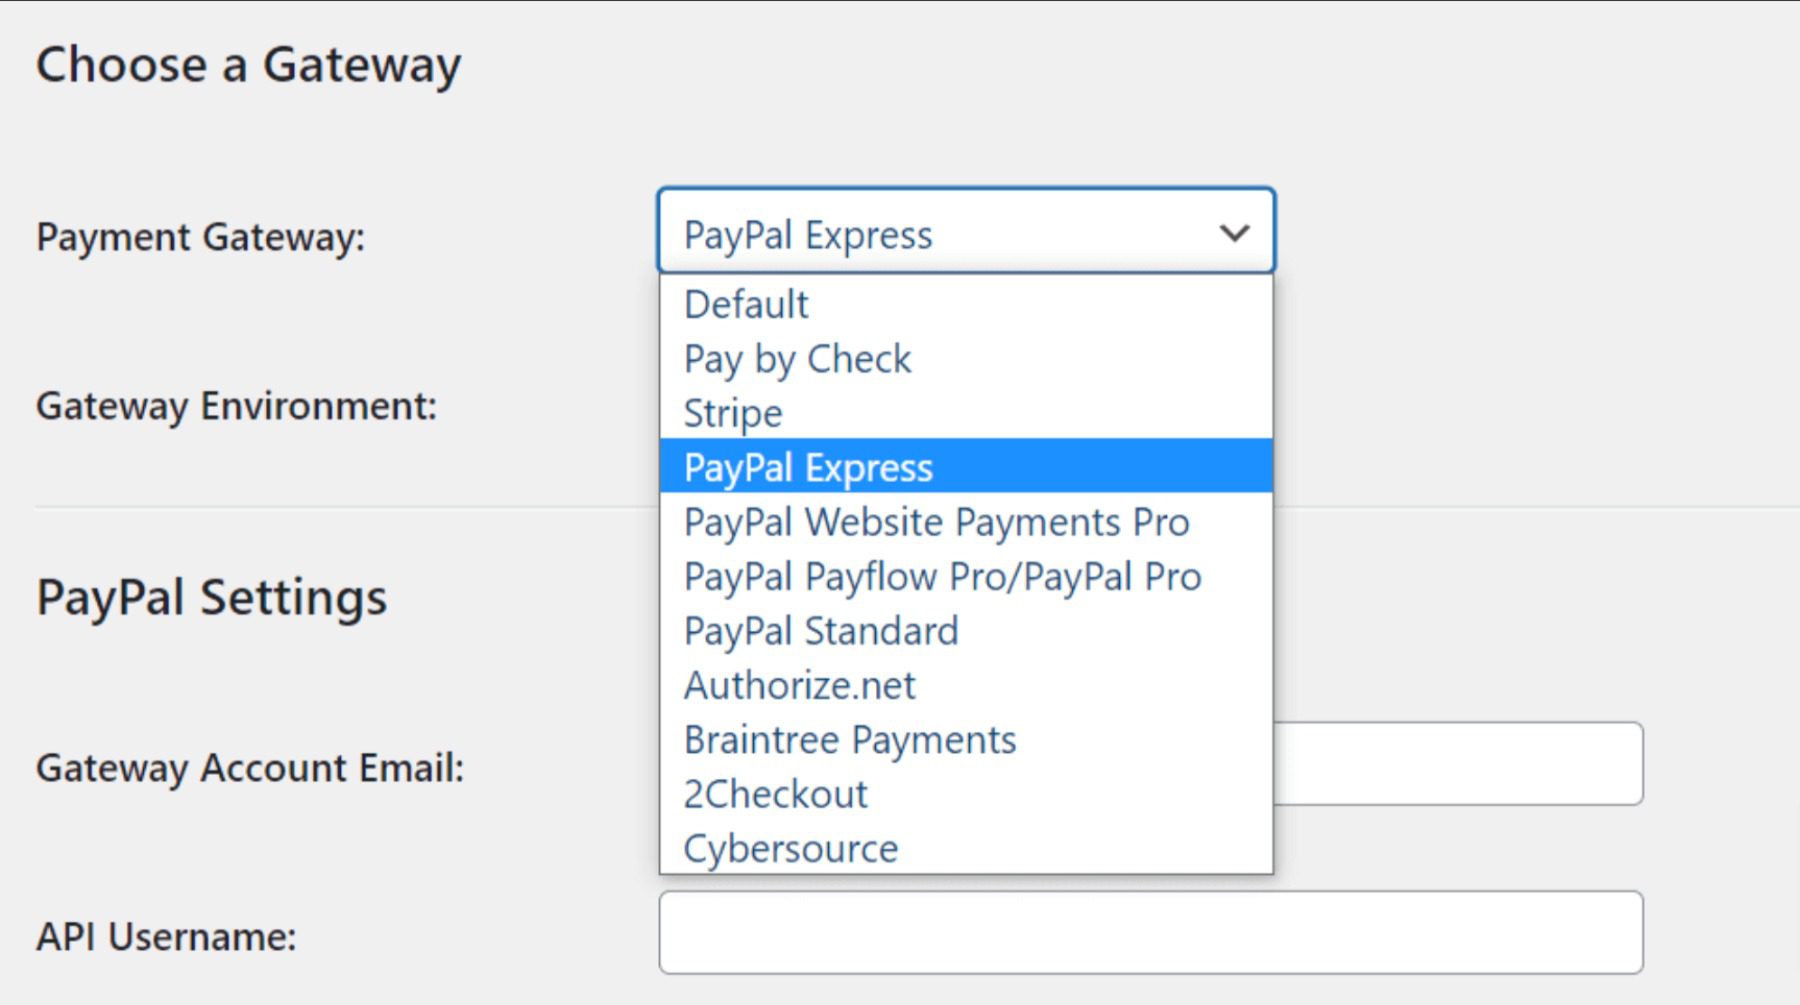Click the Gateway Account Email label
This screenshot has width=1800, height=1005.
pyautogui.click(x=250, y=767)
